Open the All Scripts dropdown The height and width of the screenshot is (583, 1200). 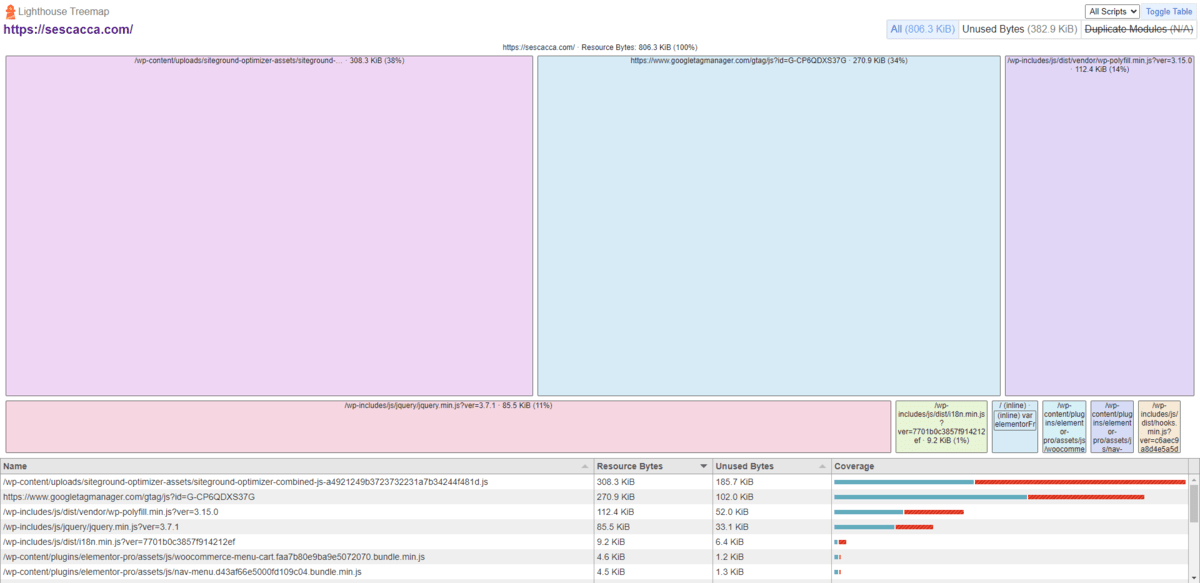click(1112, 12)
